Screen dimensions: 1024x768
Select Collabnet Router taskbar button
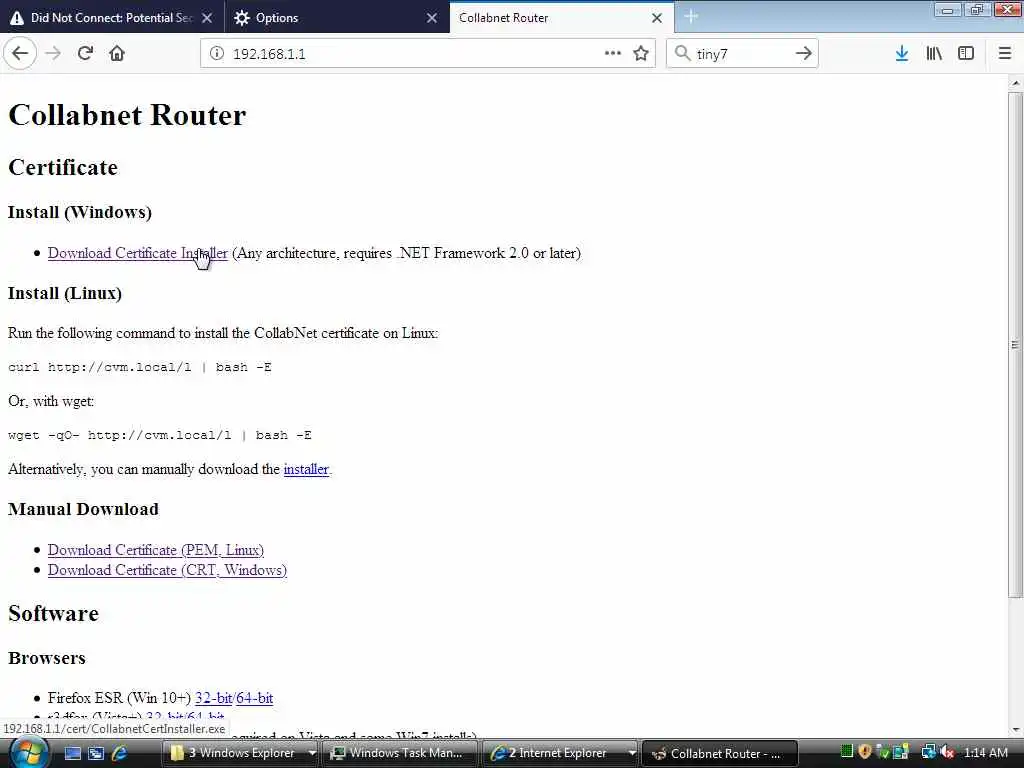720,754
